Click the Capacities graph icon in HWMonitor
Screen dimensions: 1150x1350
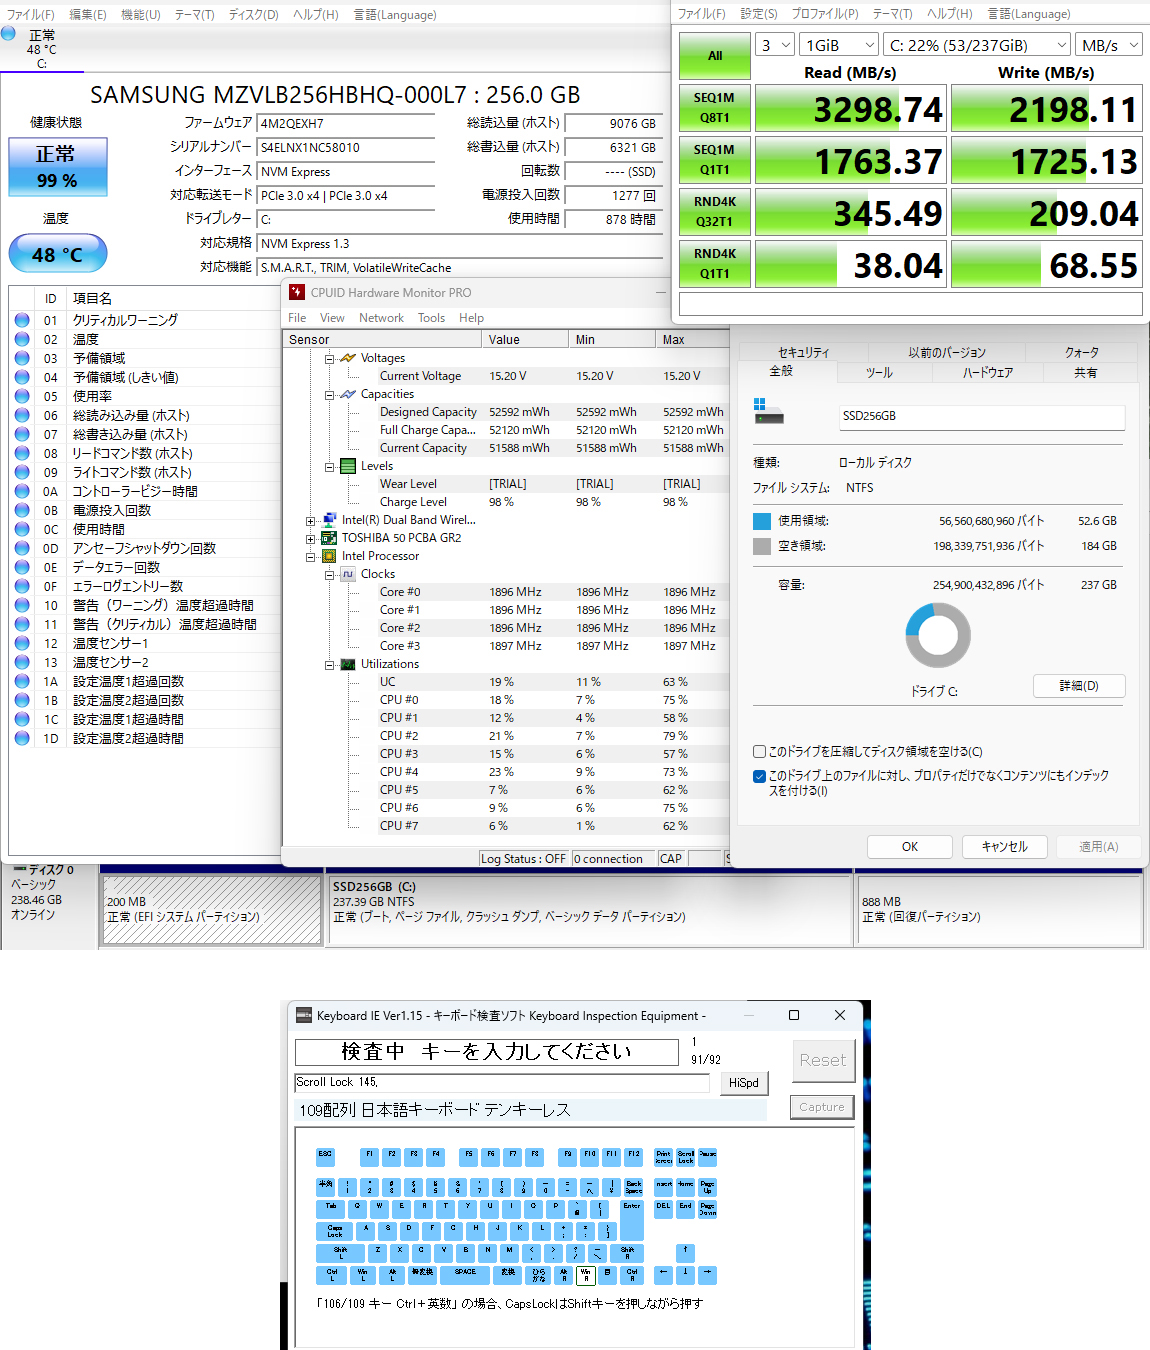348,394
